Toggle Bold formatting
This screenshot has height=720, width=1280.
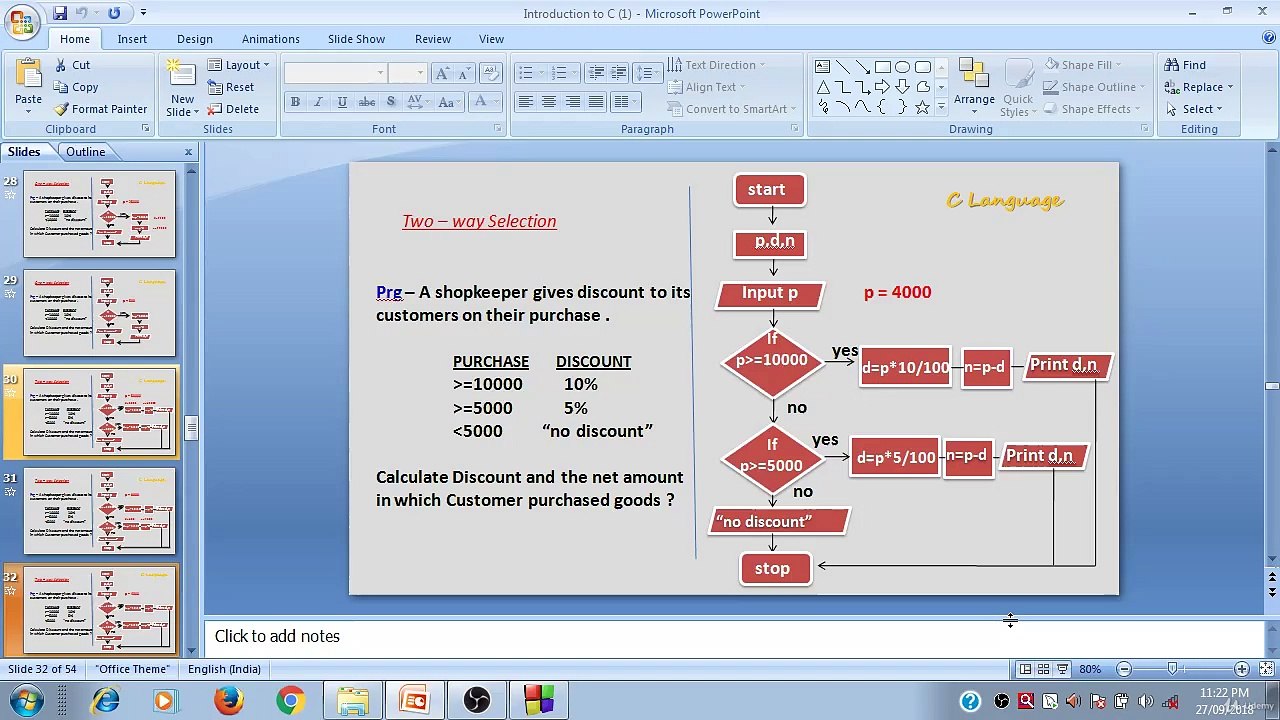295,102
